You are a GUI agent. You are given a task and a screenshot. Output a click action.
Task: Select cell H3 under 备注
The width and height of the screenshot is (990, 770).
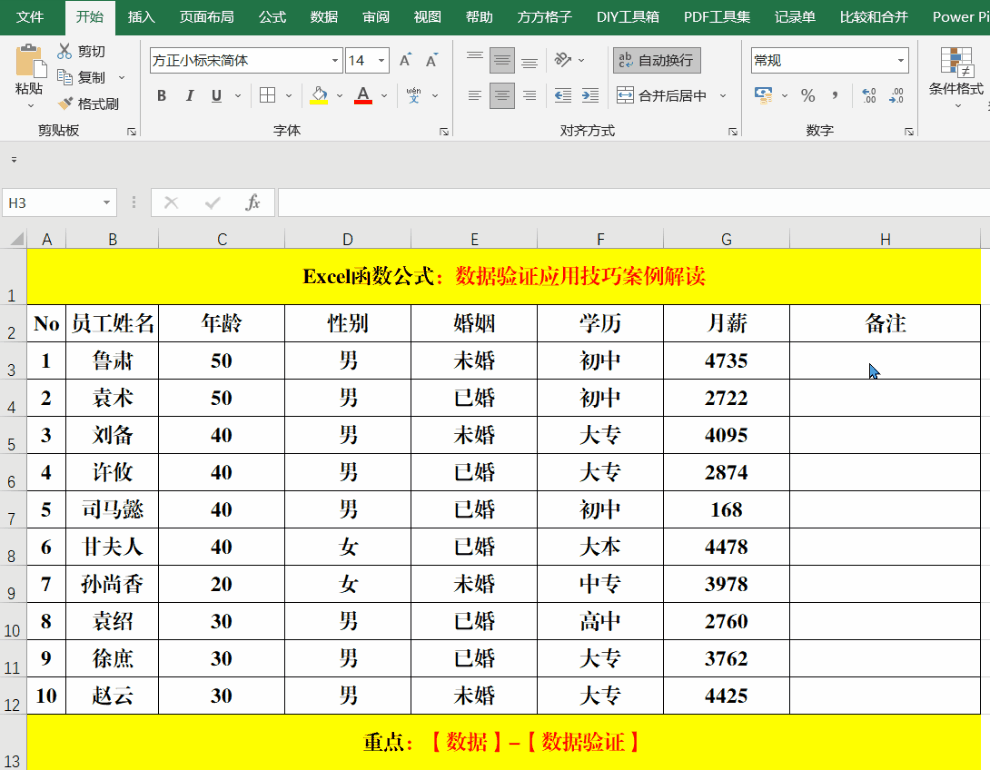click(885, 361)
